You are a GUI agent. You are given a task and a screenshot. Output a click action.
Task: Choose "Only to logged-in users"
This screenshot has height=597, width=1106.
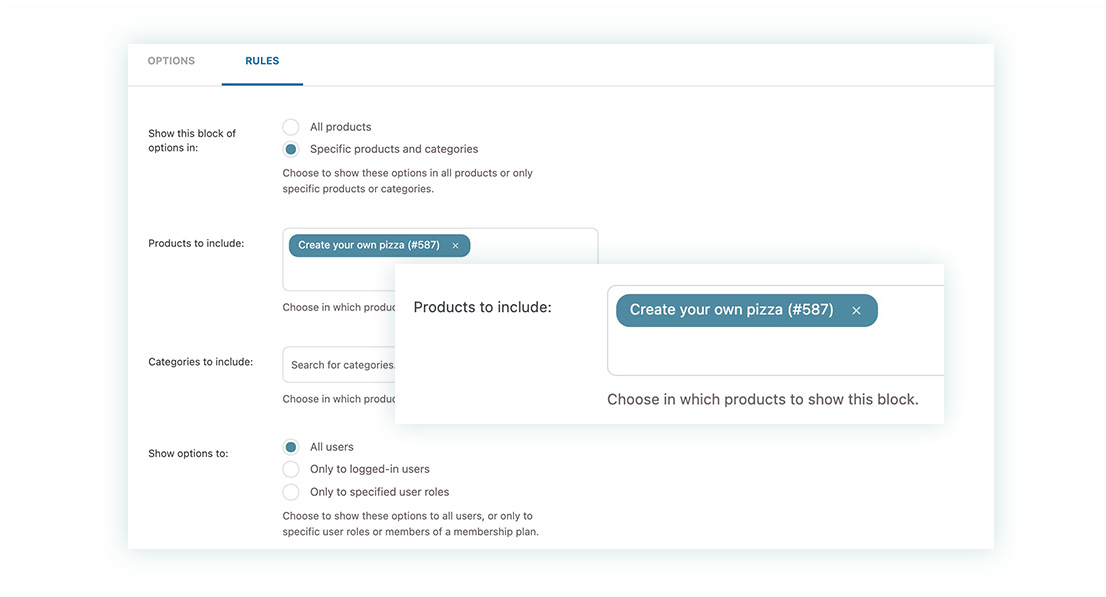(291, 469)
